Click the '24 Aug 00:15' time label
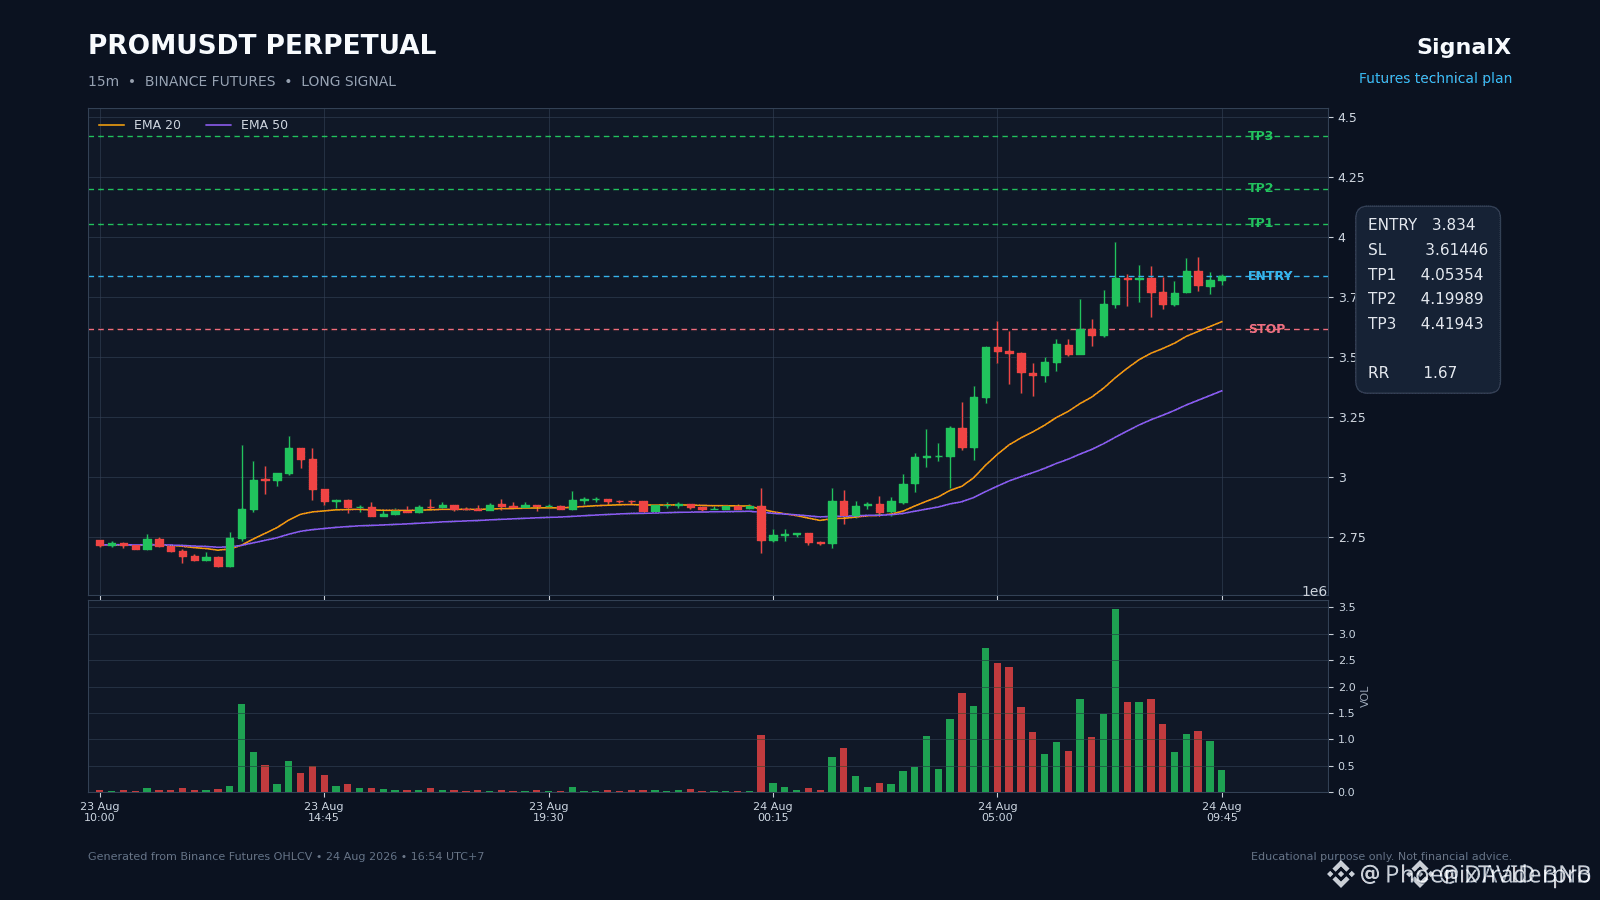 point(773,812)
